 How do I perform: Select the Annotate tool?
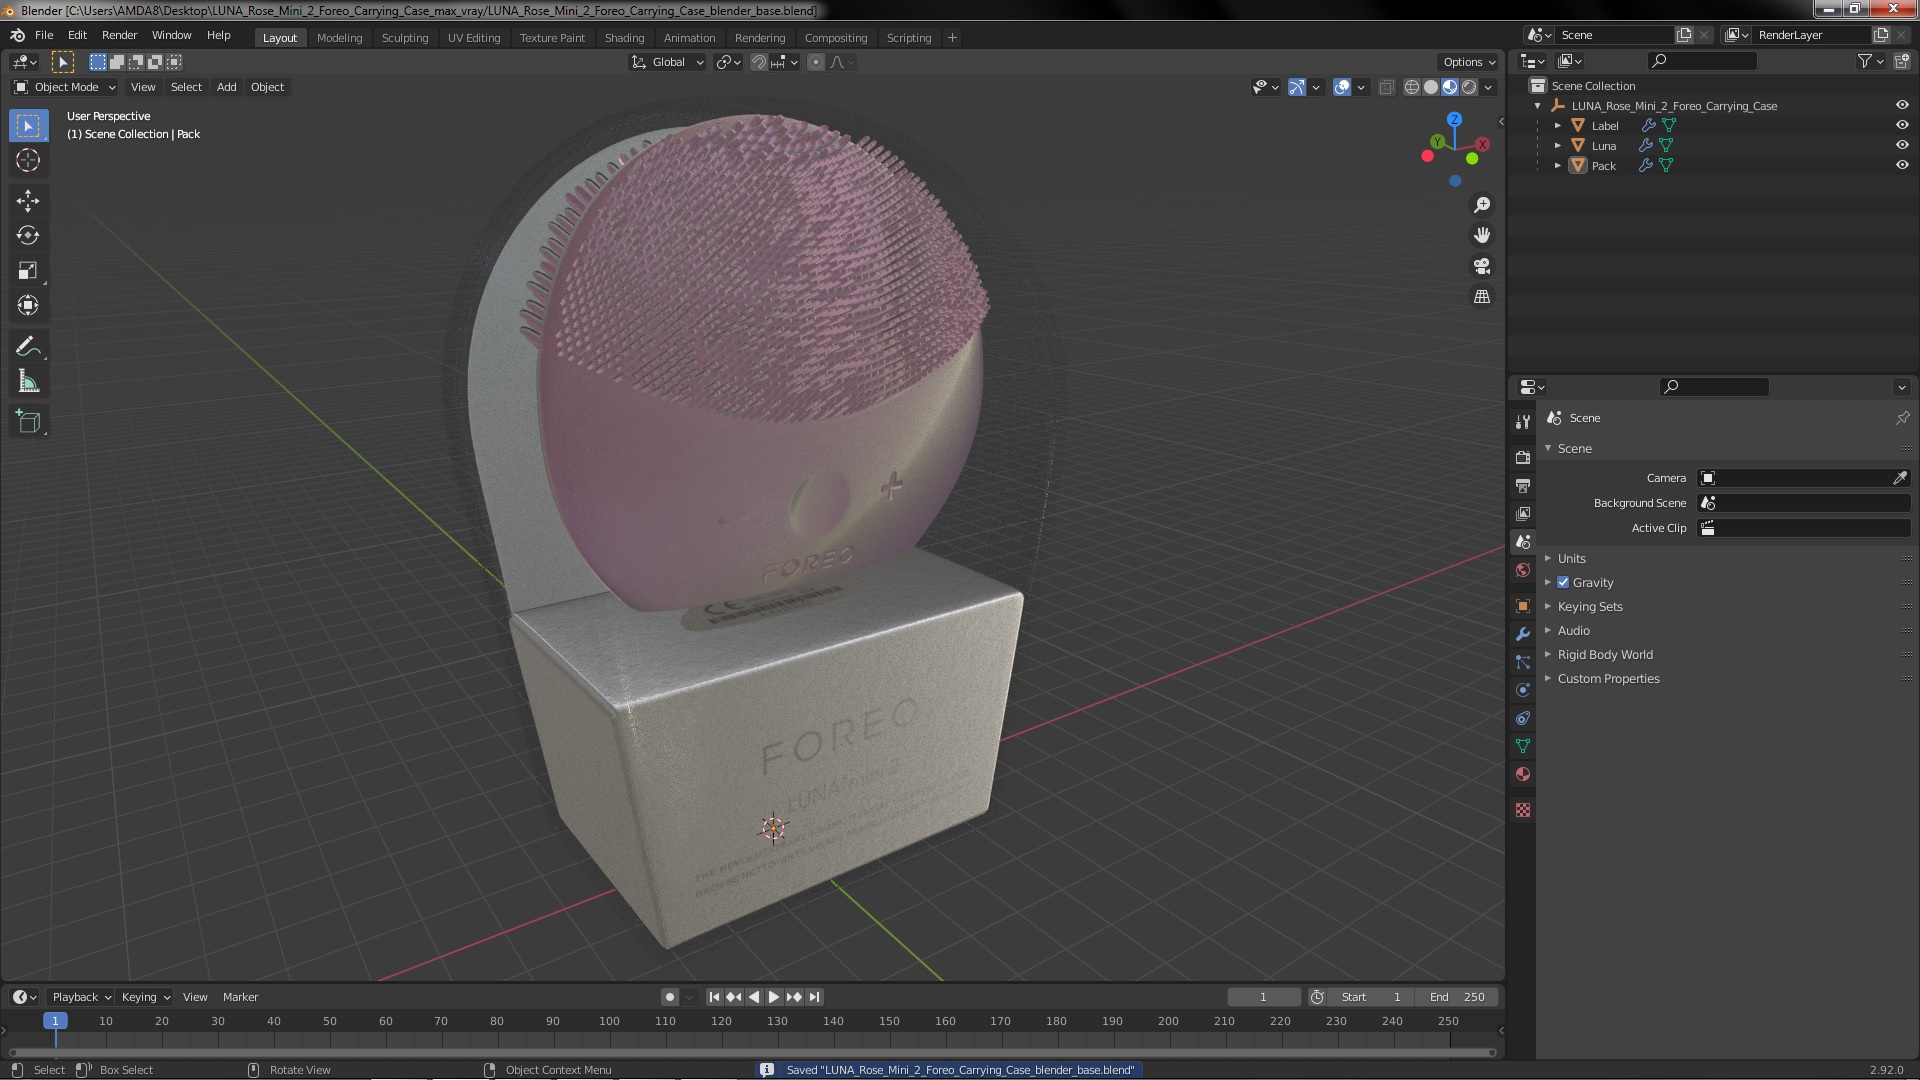(28, 347)
